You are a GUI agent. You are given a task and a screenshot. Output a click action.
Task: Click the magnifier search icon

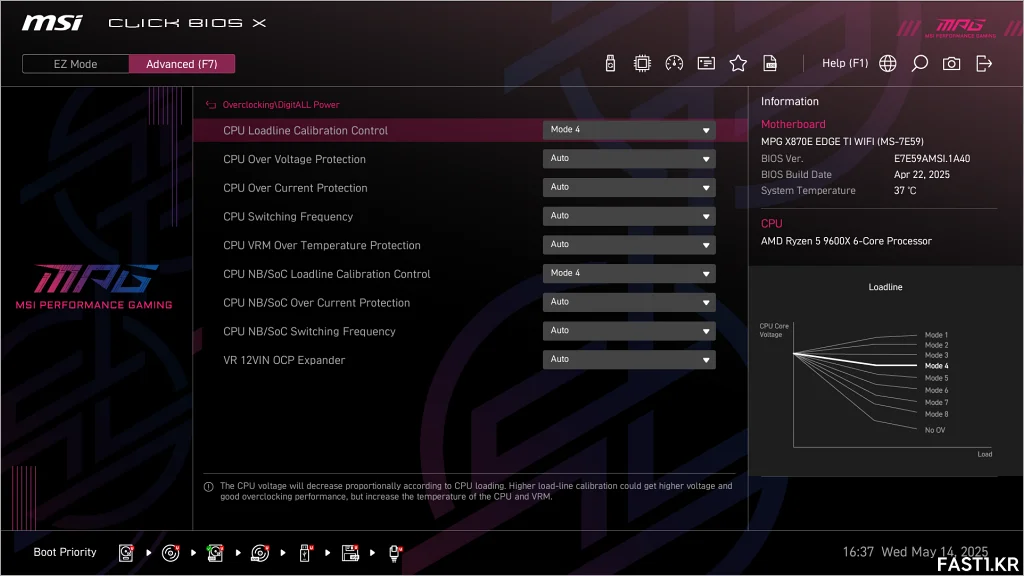coord(920,63)
